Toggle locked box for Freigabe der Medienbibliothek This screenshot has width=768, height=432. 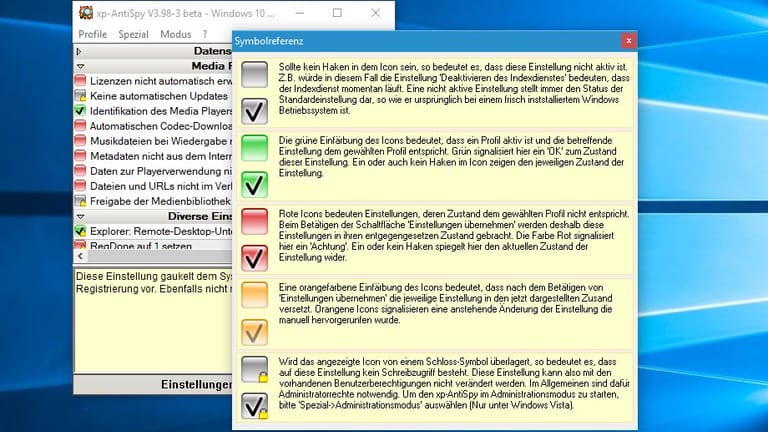pos(80,201)
